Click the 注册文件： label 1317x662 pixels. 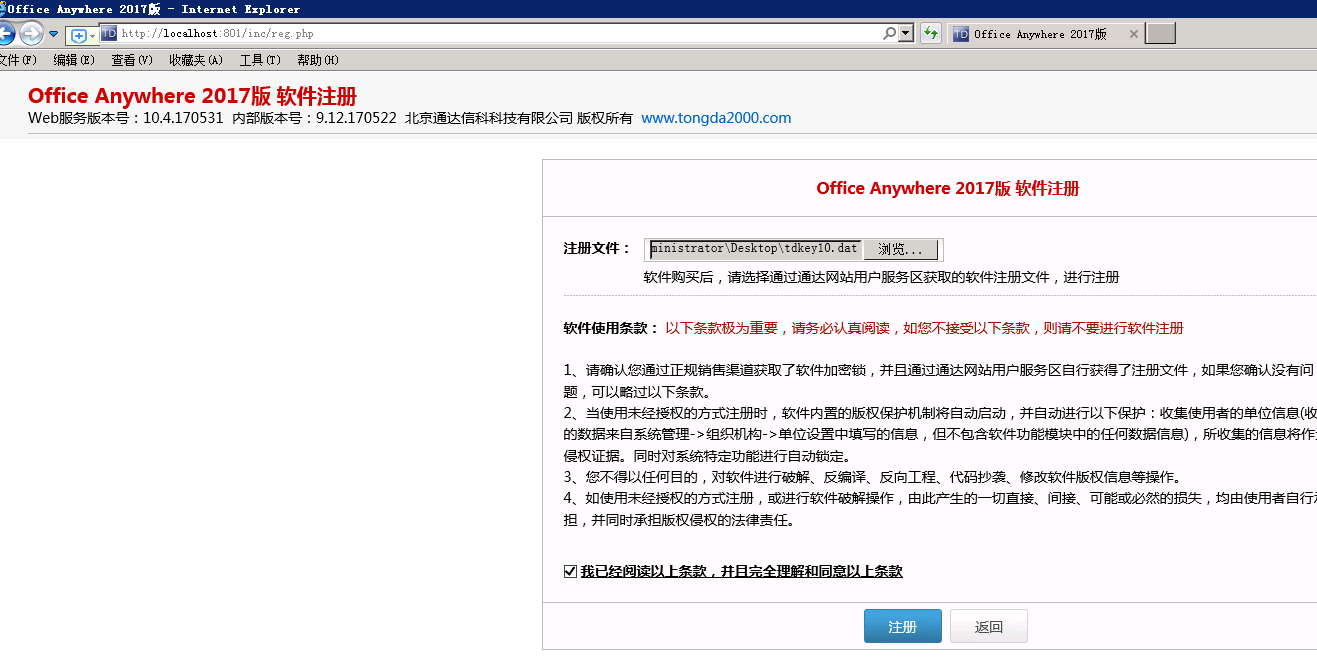597,248
